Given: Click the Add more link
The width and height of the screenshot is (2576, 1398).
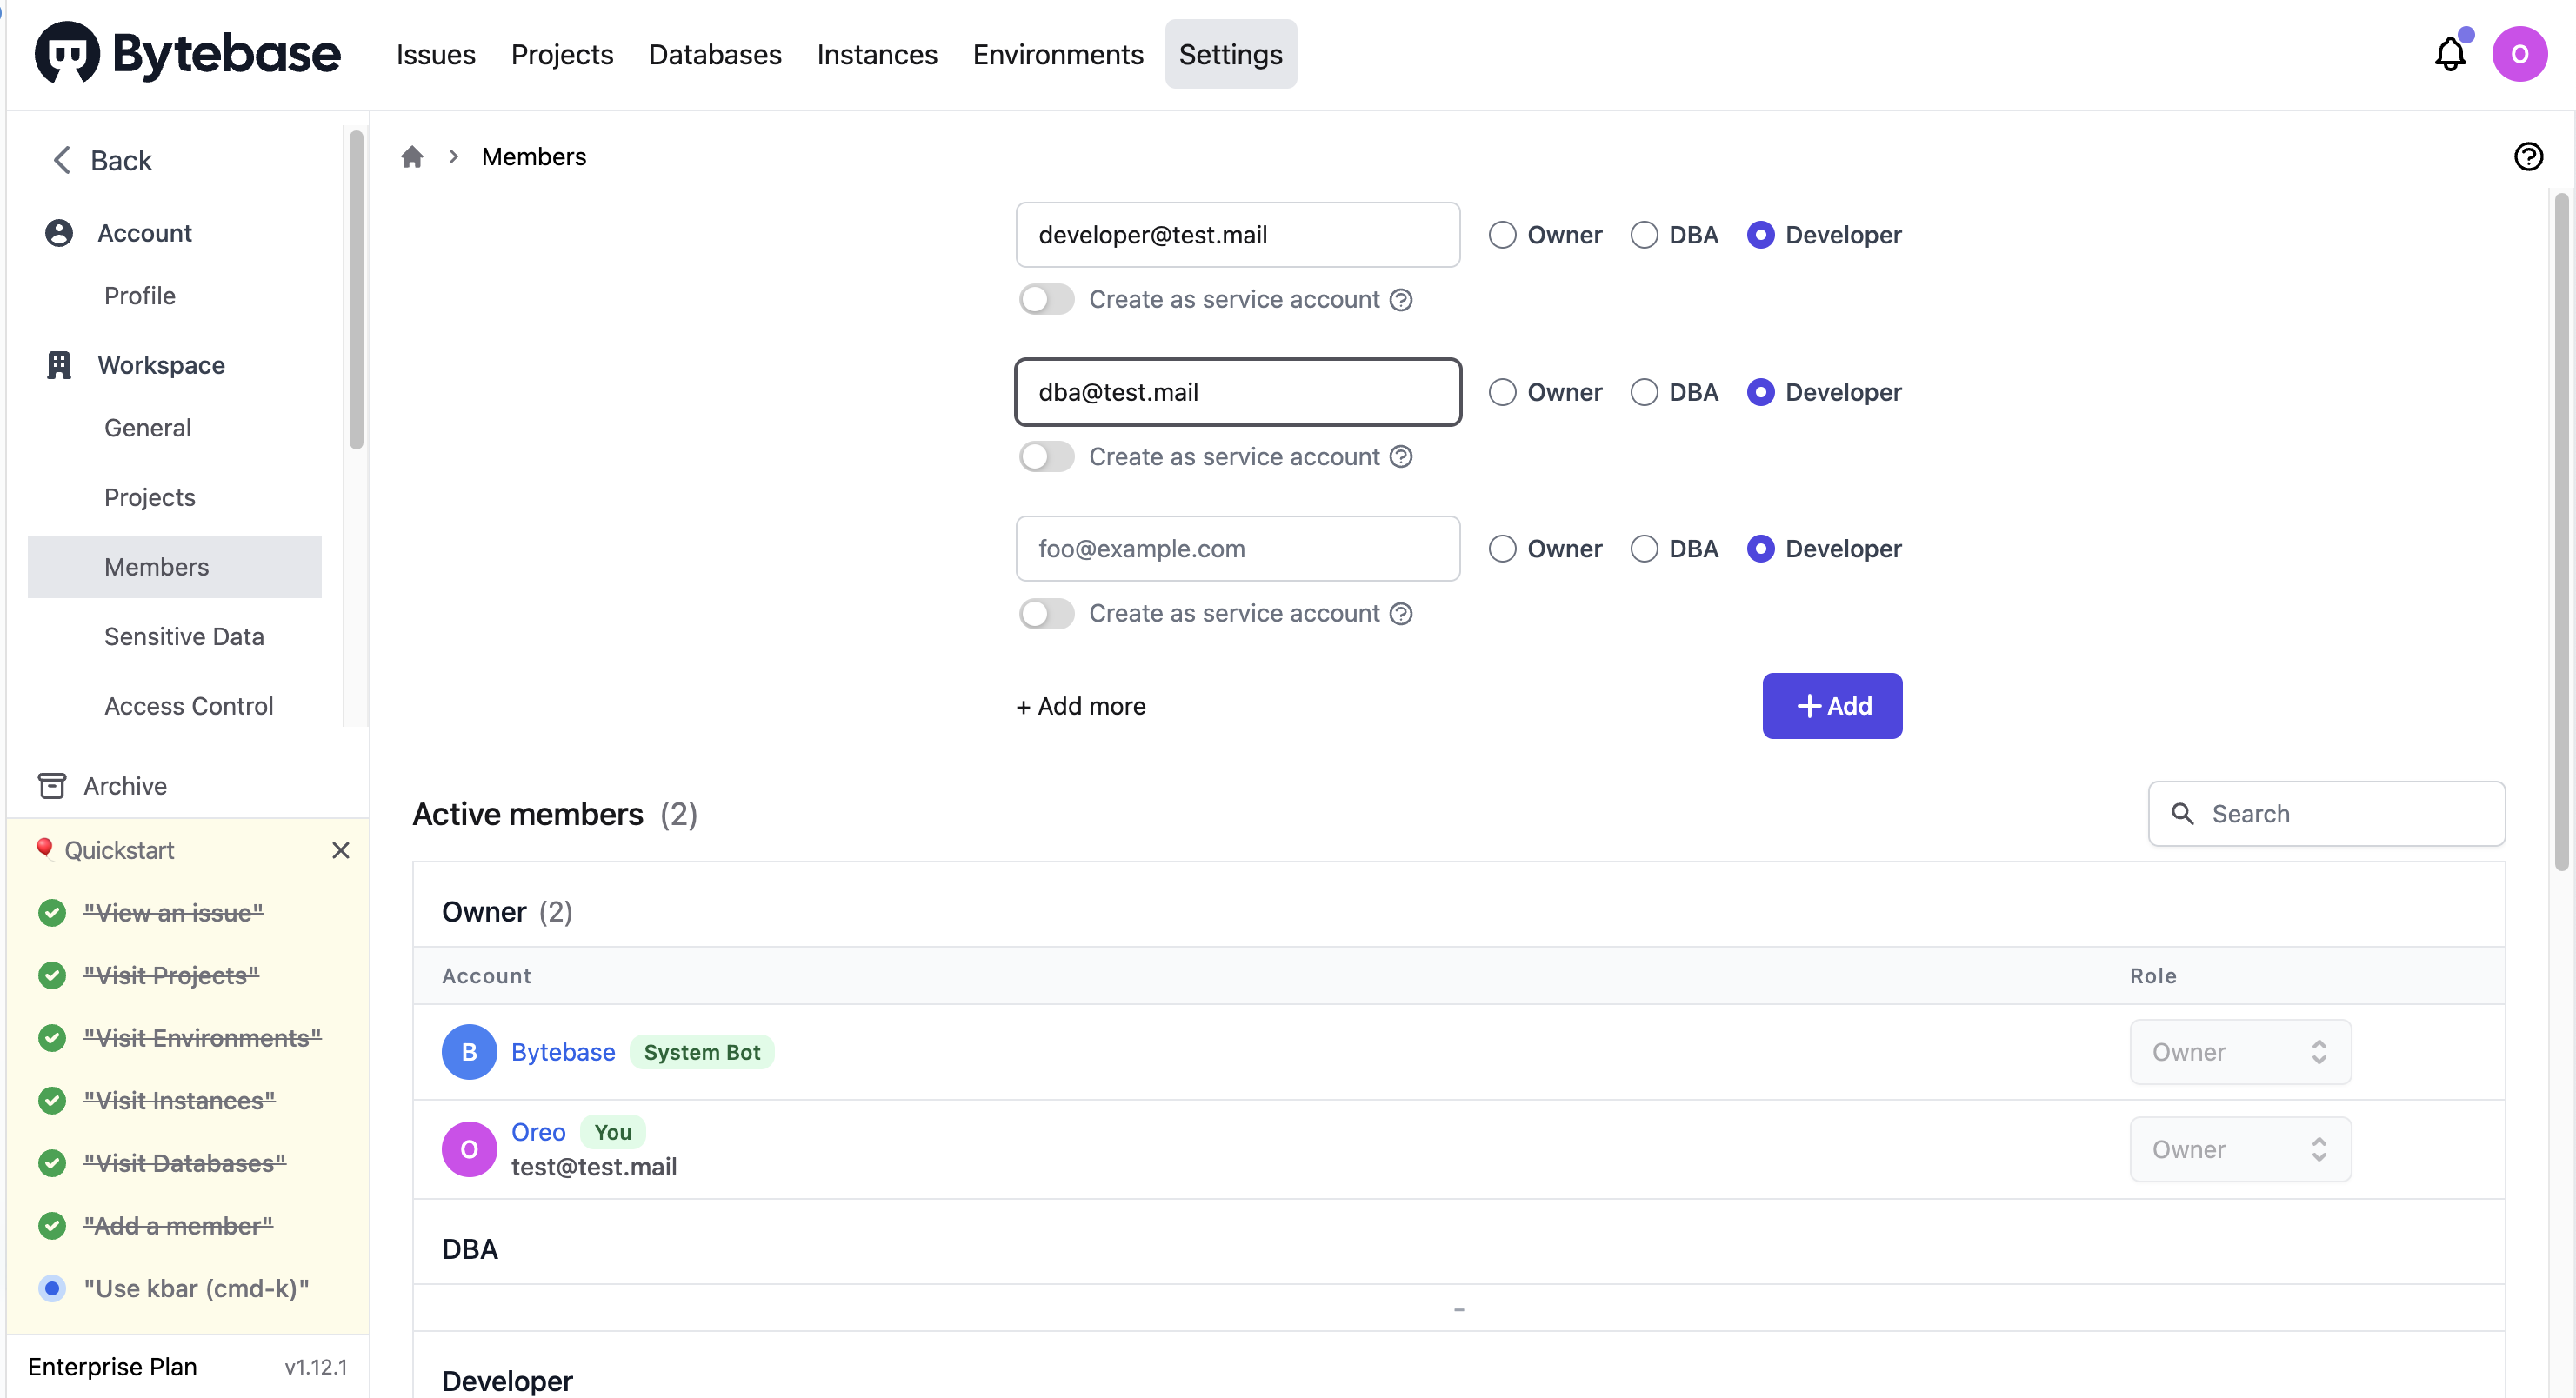Looking at the screenshot, I should 1081,706.
